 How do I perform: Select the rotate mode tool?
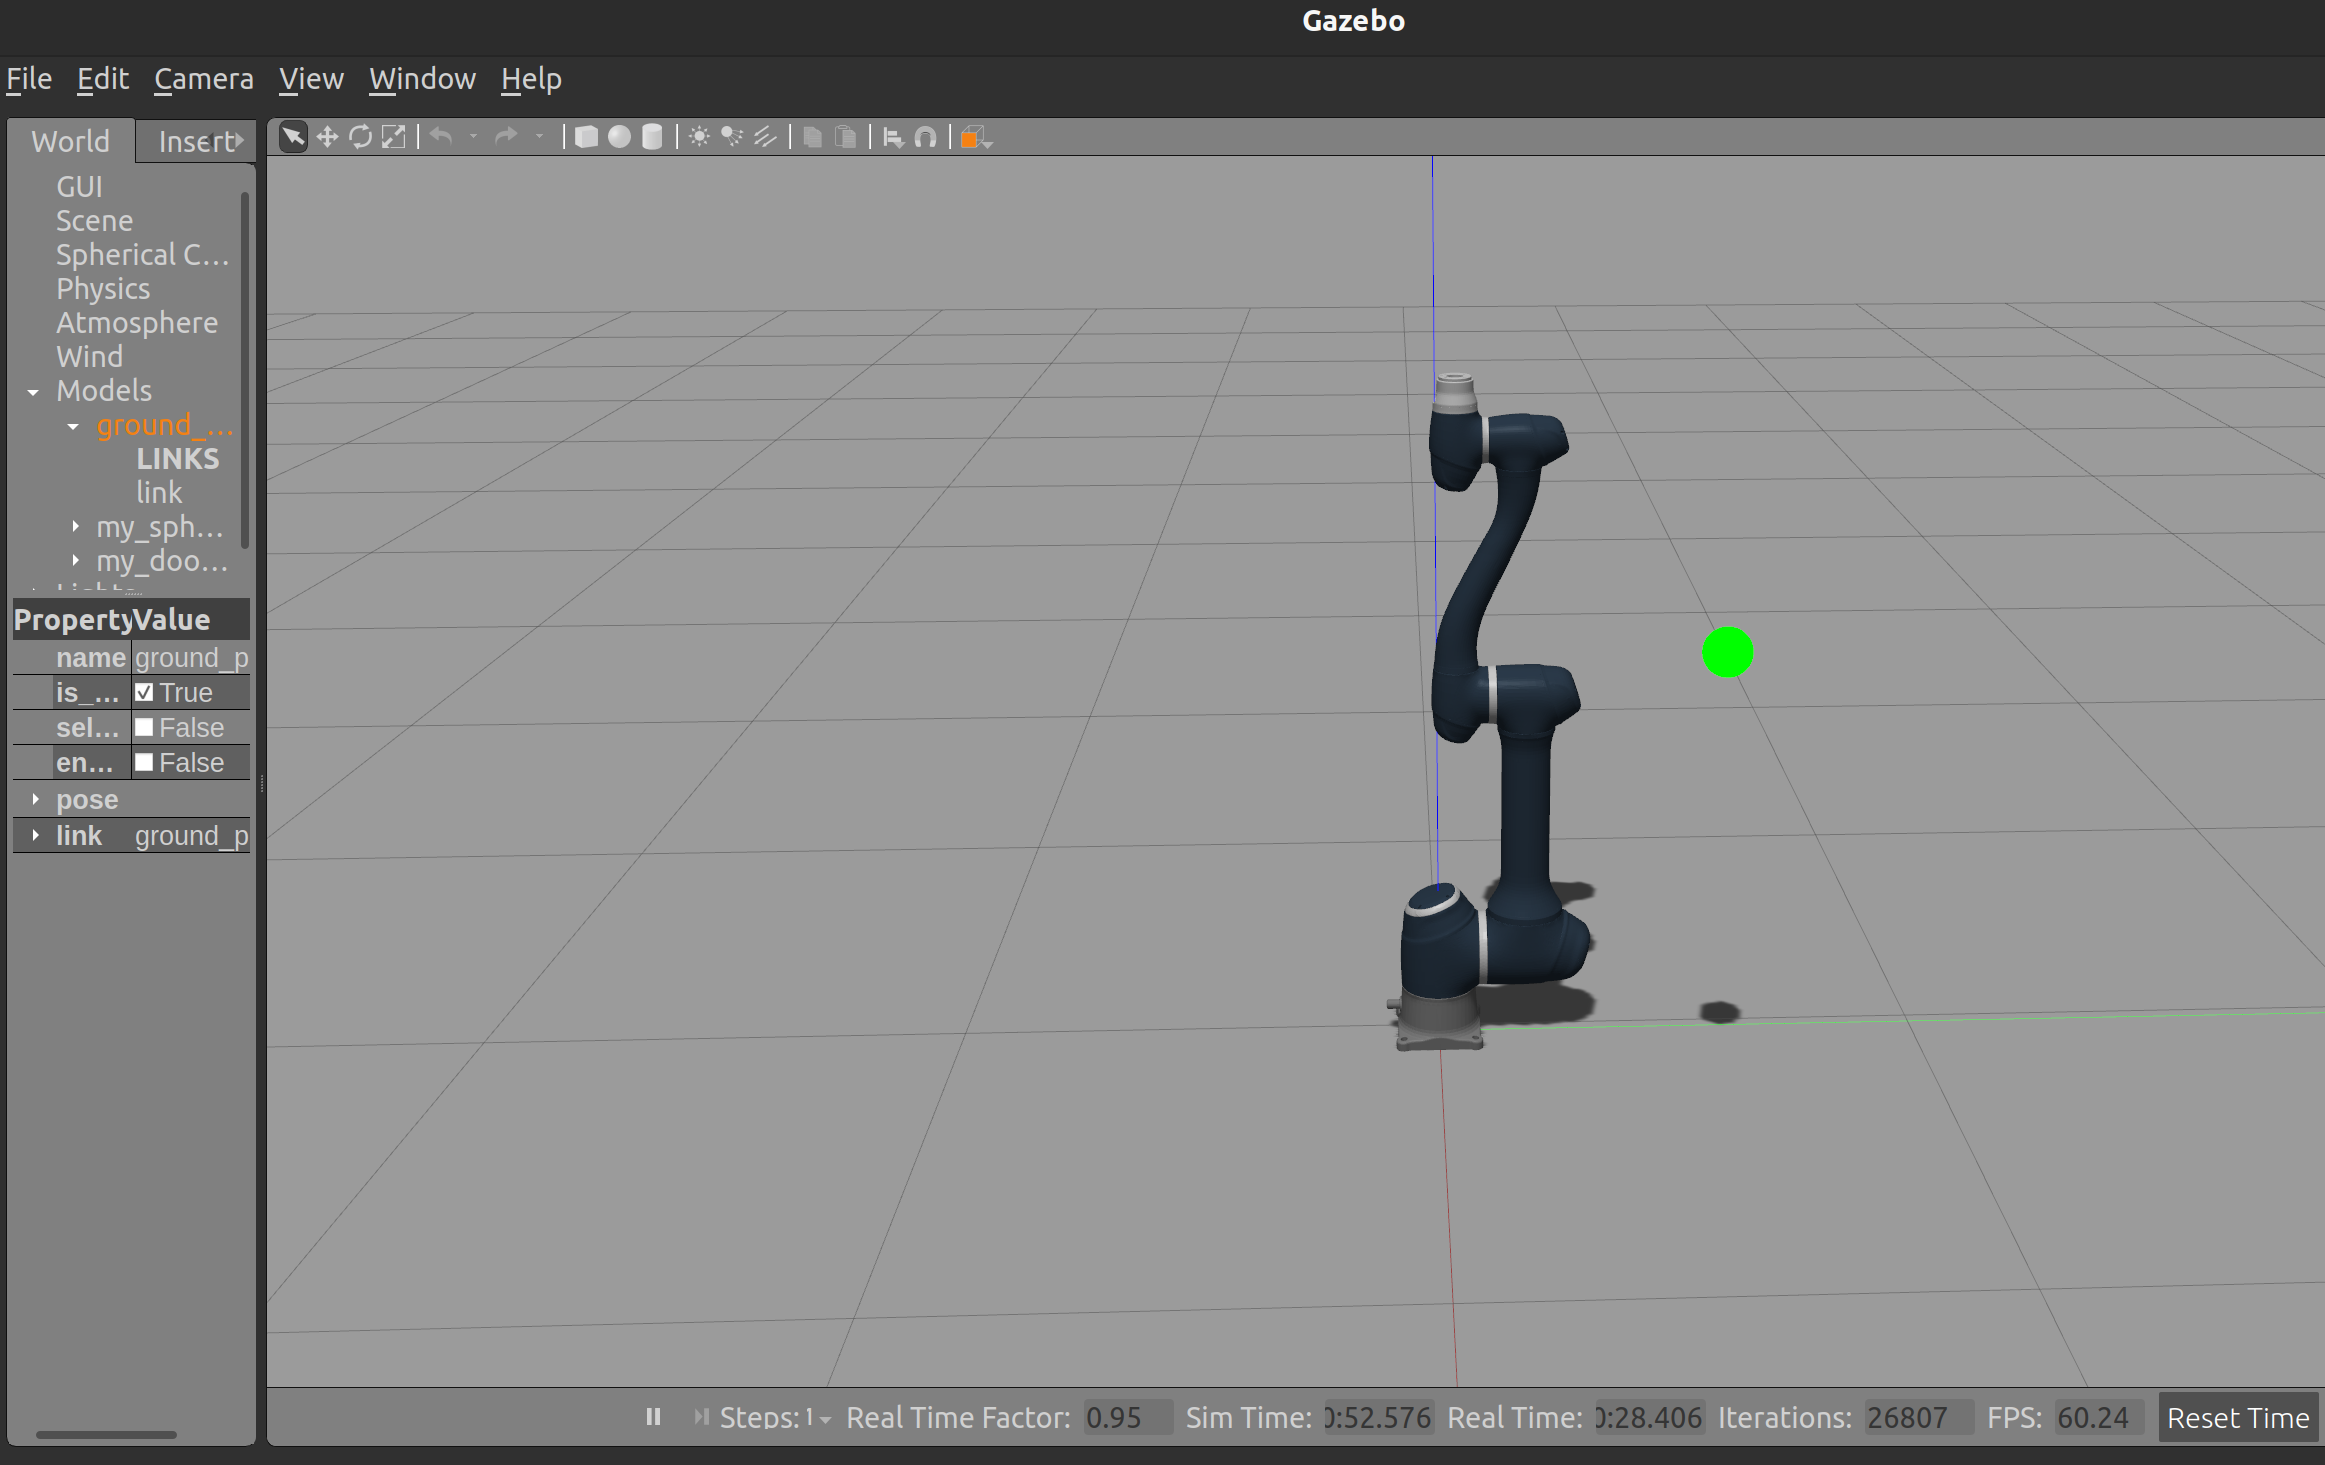[x=360, y=137]
